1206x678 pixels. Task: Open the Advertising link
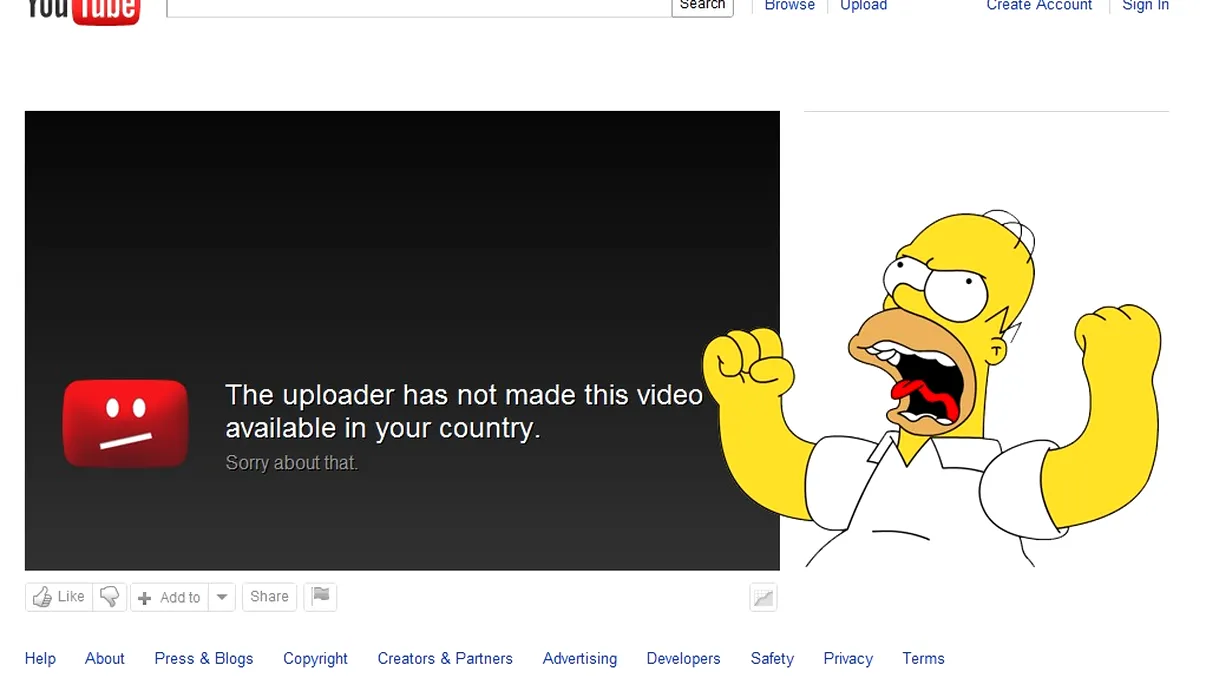click(580, 658)
